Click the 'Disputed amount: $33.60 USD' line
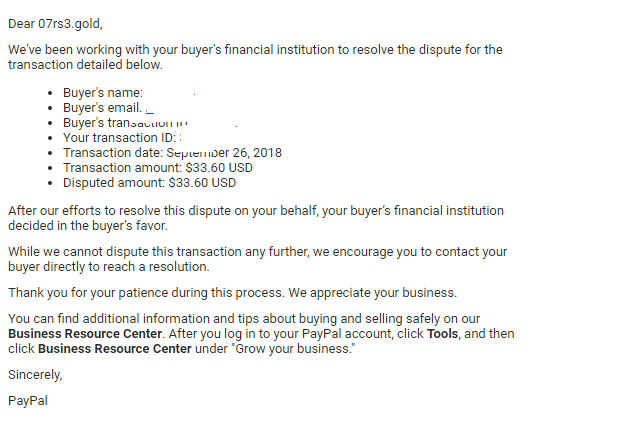 (x=149, y=183)
